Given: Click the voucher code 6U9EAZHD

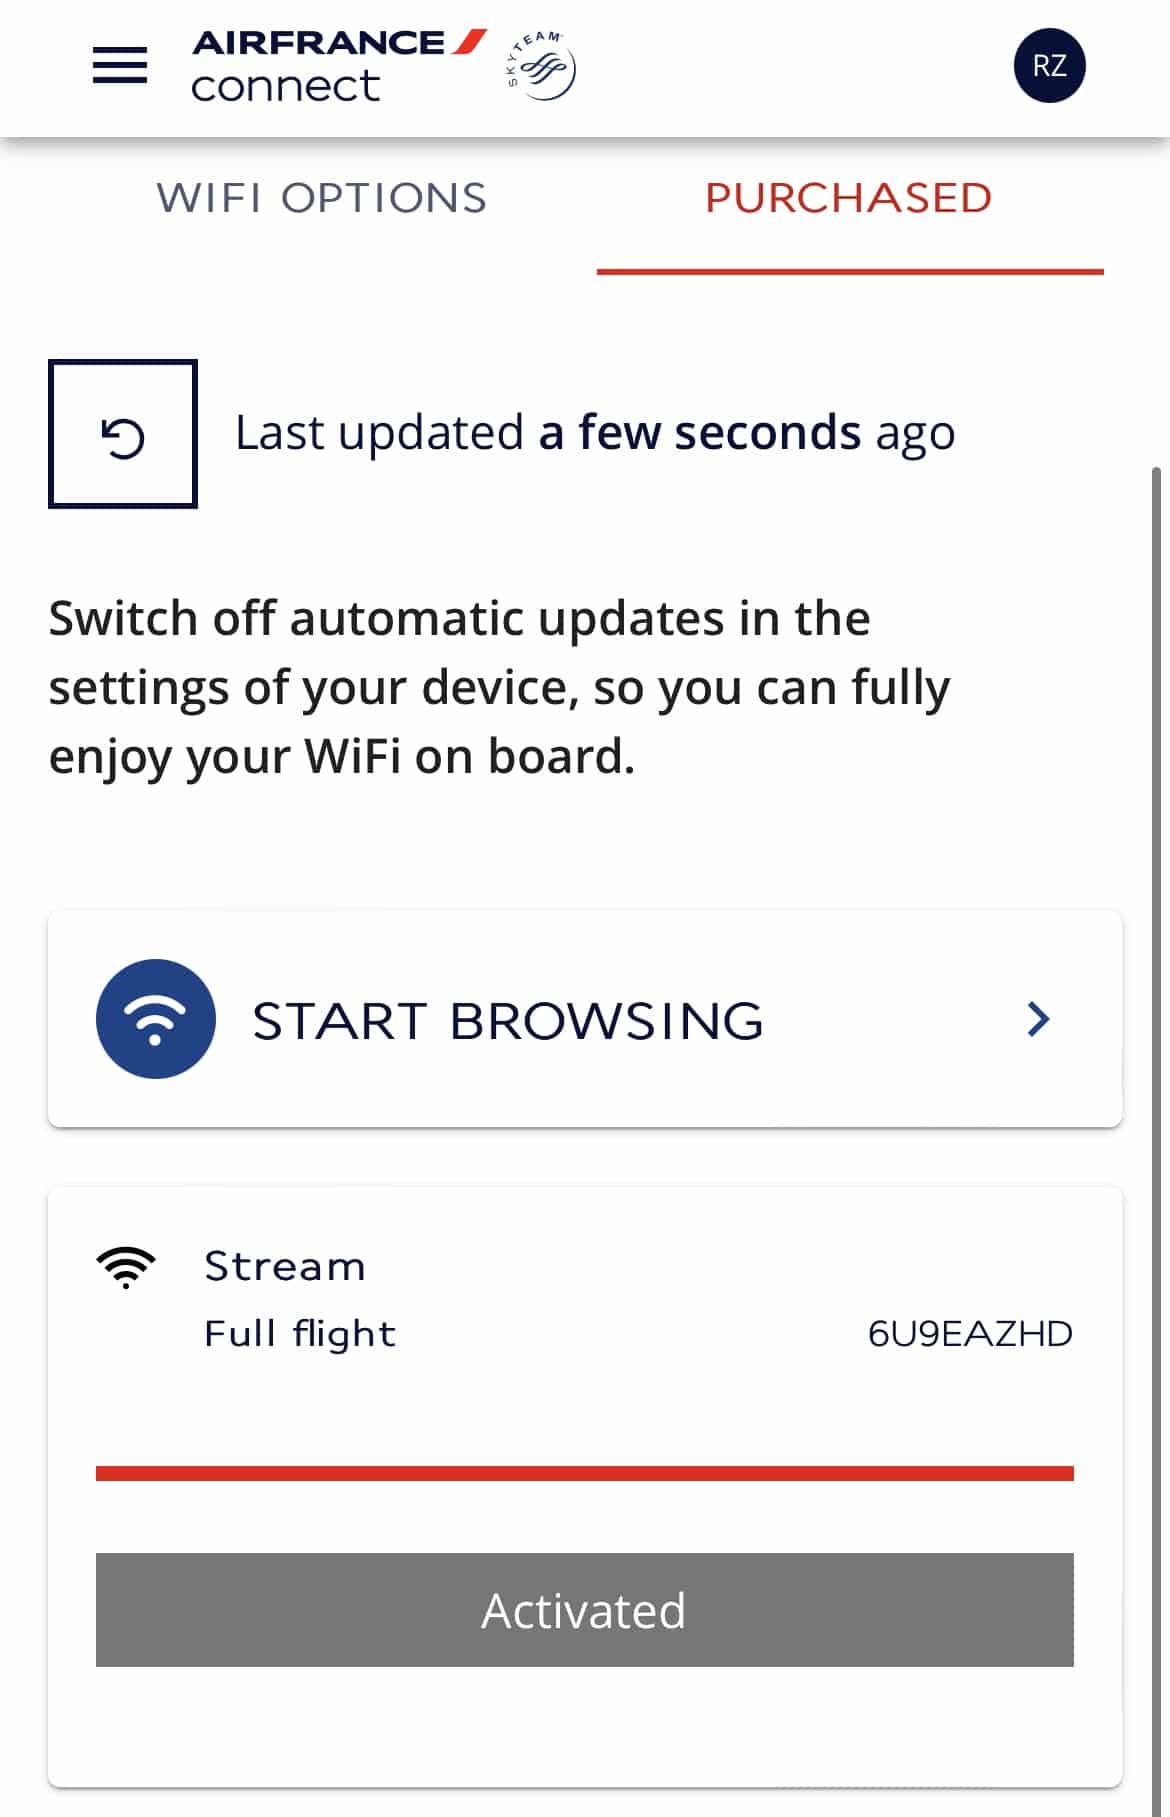Looking at the screenshot, I should click(969, 1334).
